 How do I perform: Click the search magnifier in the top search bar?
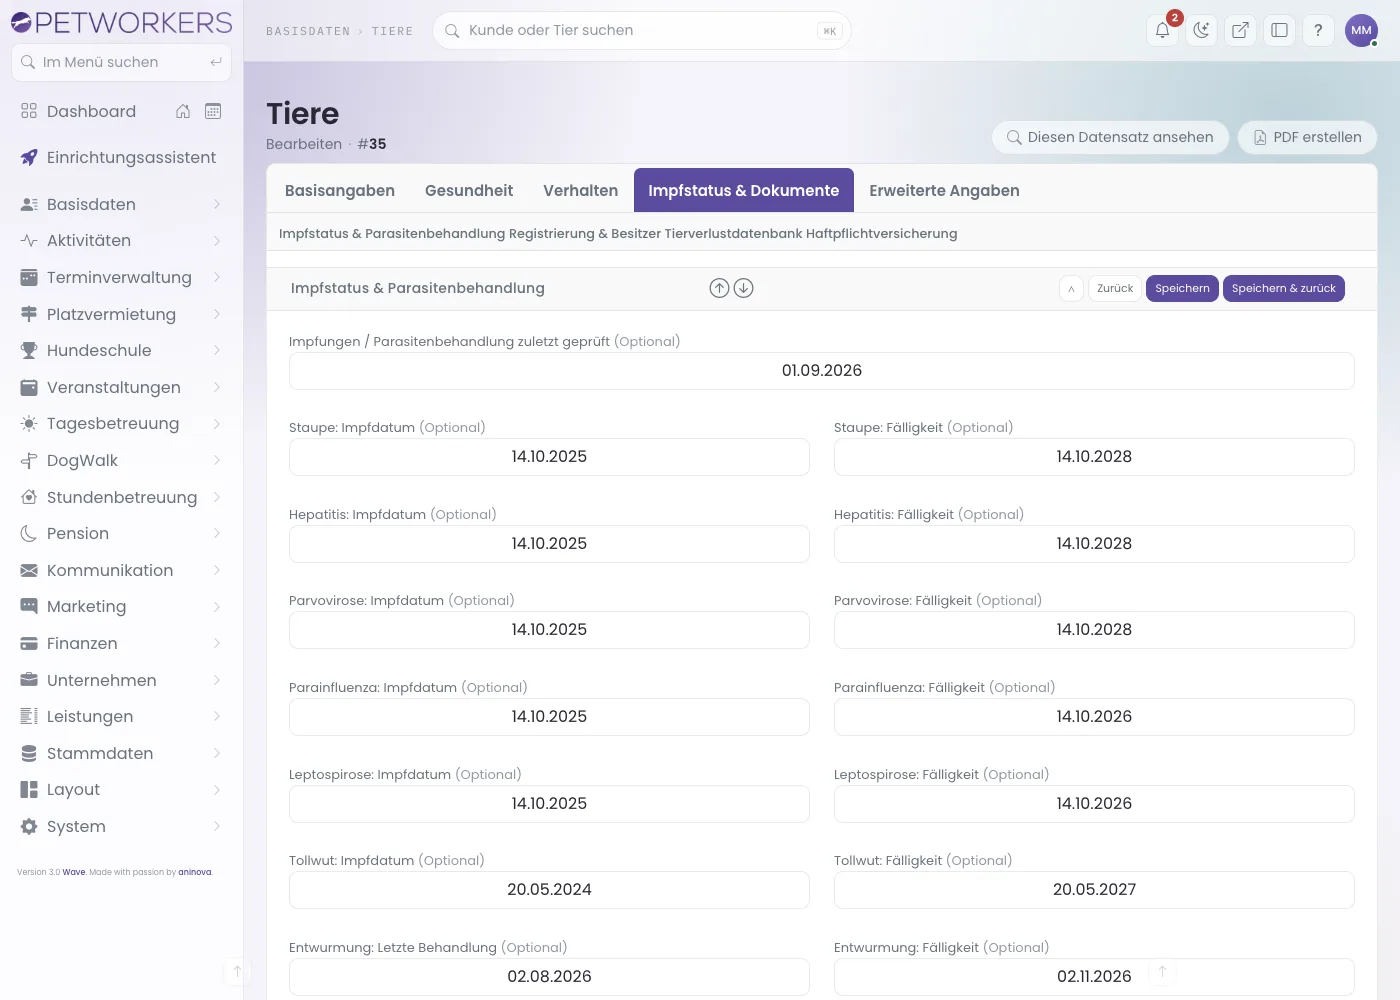click(x=452, y=30)
